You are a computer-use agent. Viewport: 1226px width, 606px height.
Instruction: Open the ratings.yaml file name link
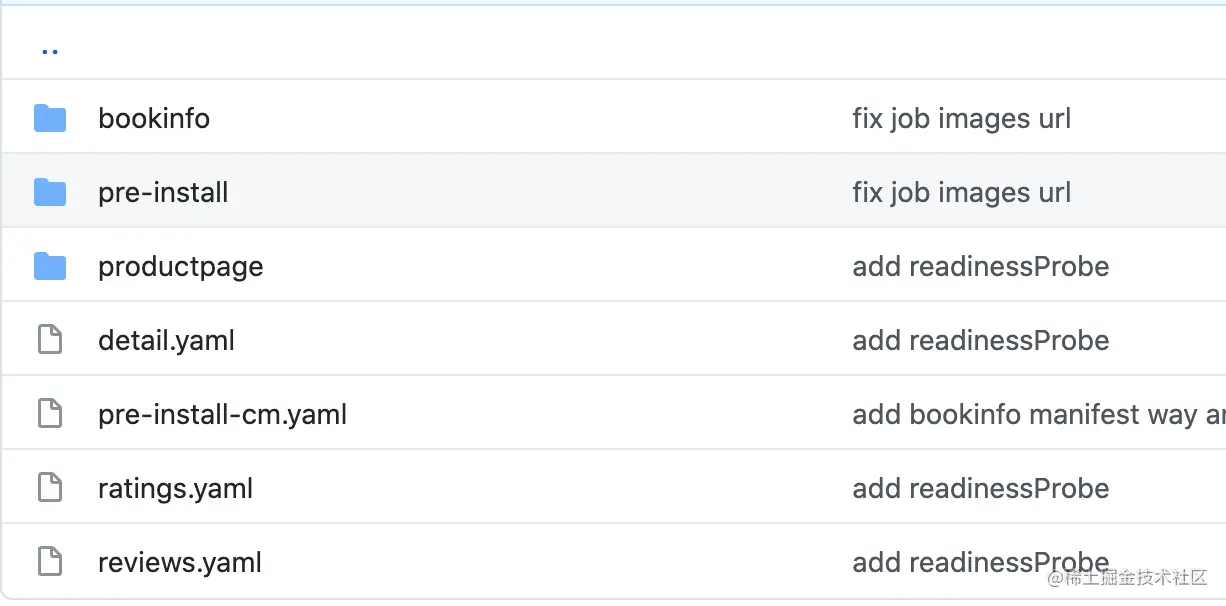point(175,489)
